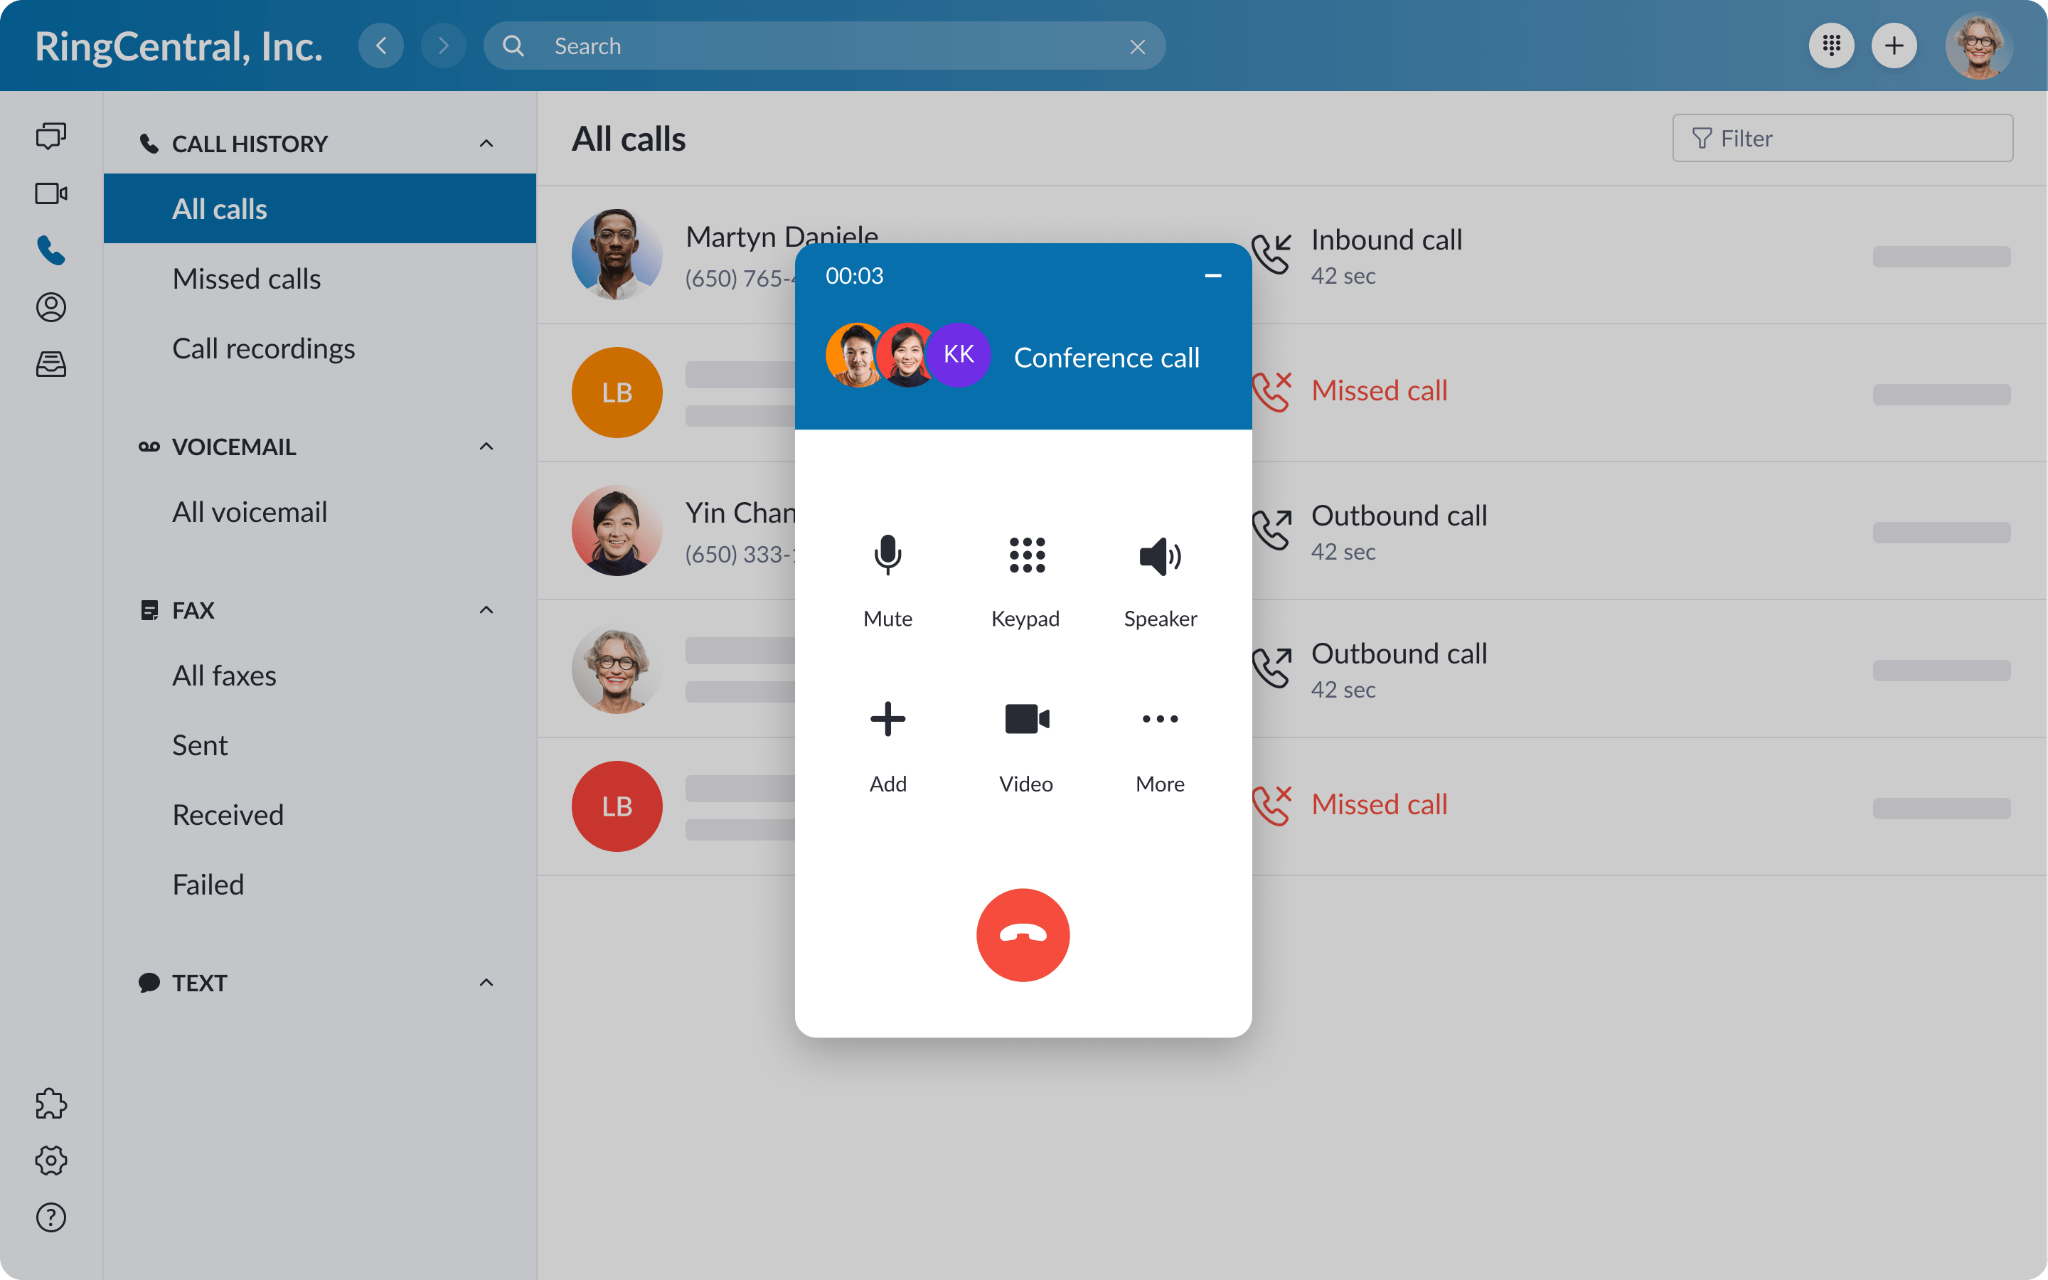2048x1280 pixels.
Task: Click the Mute microphone icon
Action: click(888, 556)
